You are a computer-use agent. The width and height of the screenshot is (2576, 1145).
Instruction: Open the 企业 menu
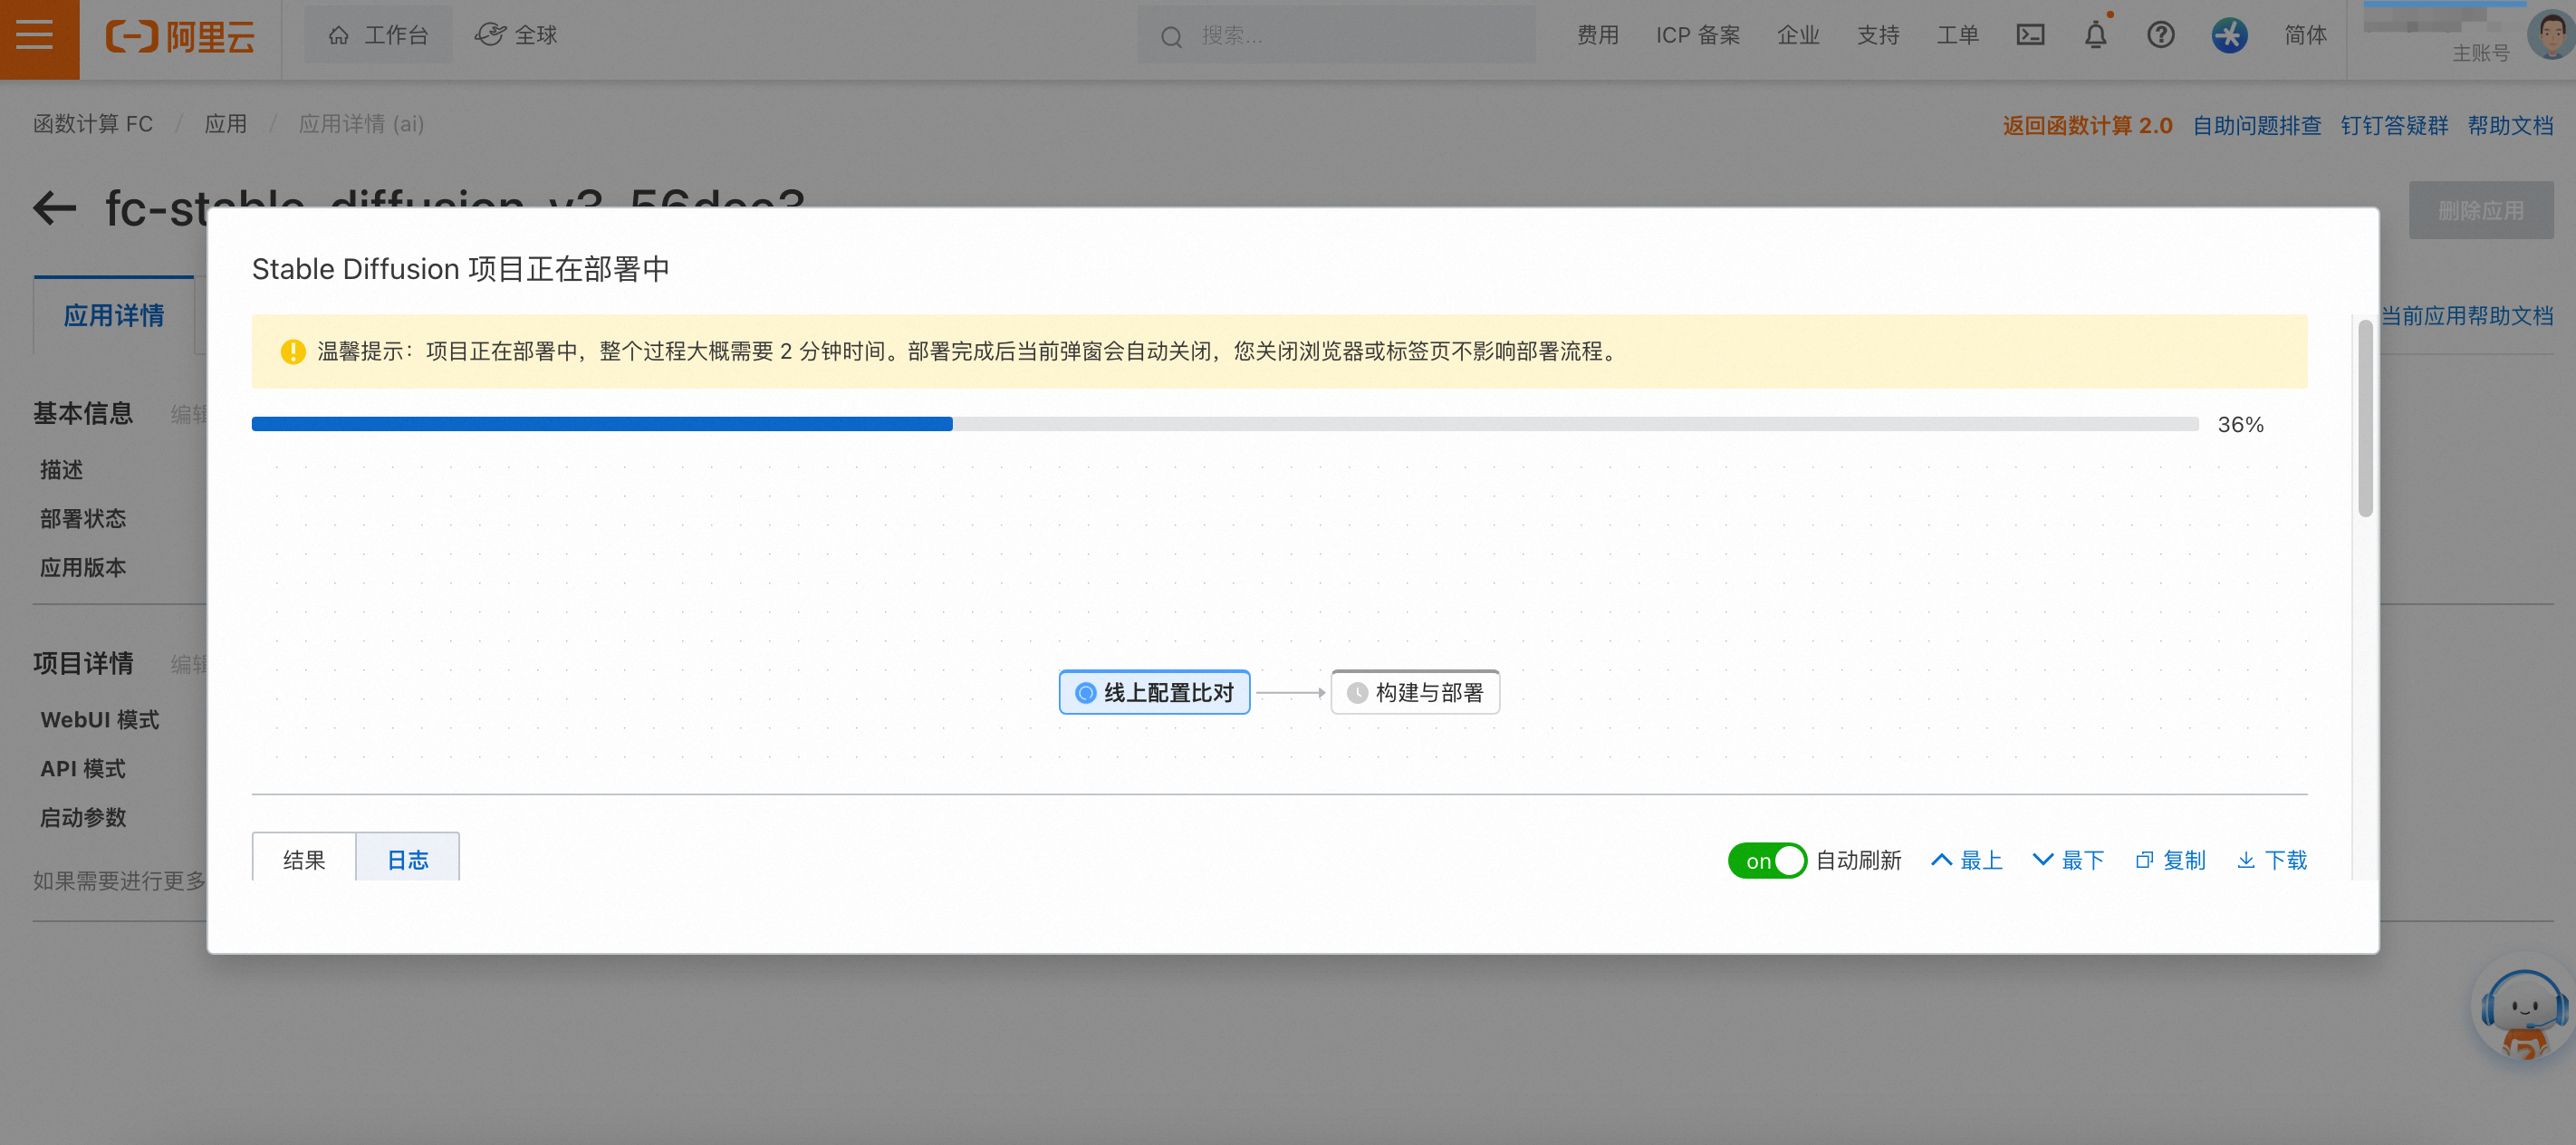click(1798, 35)
